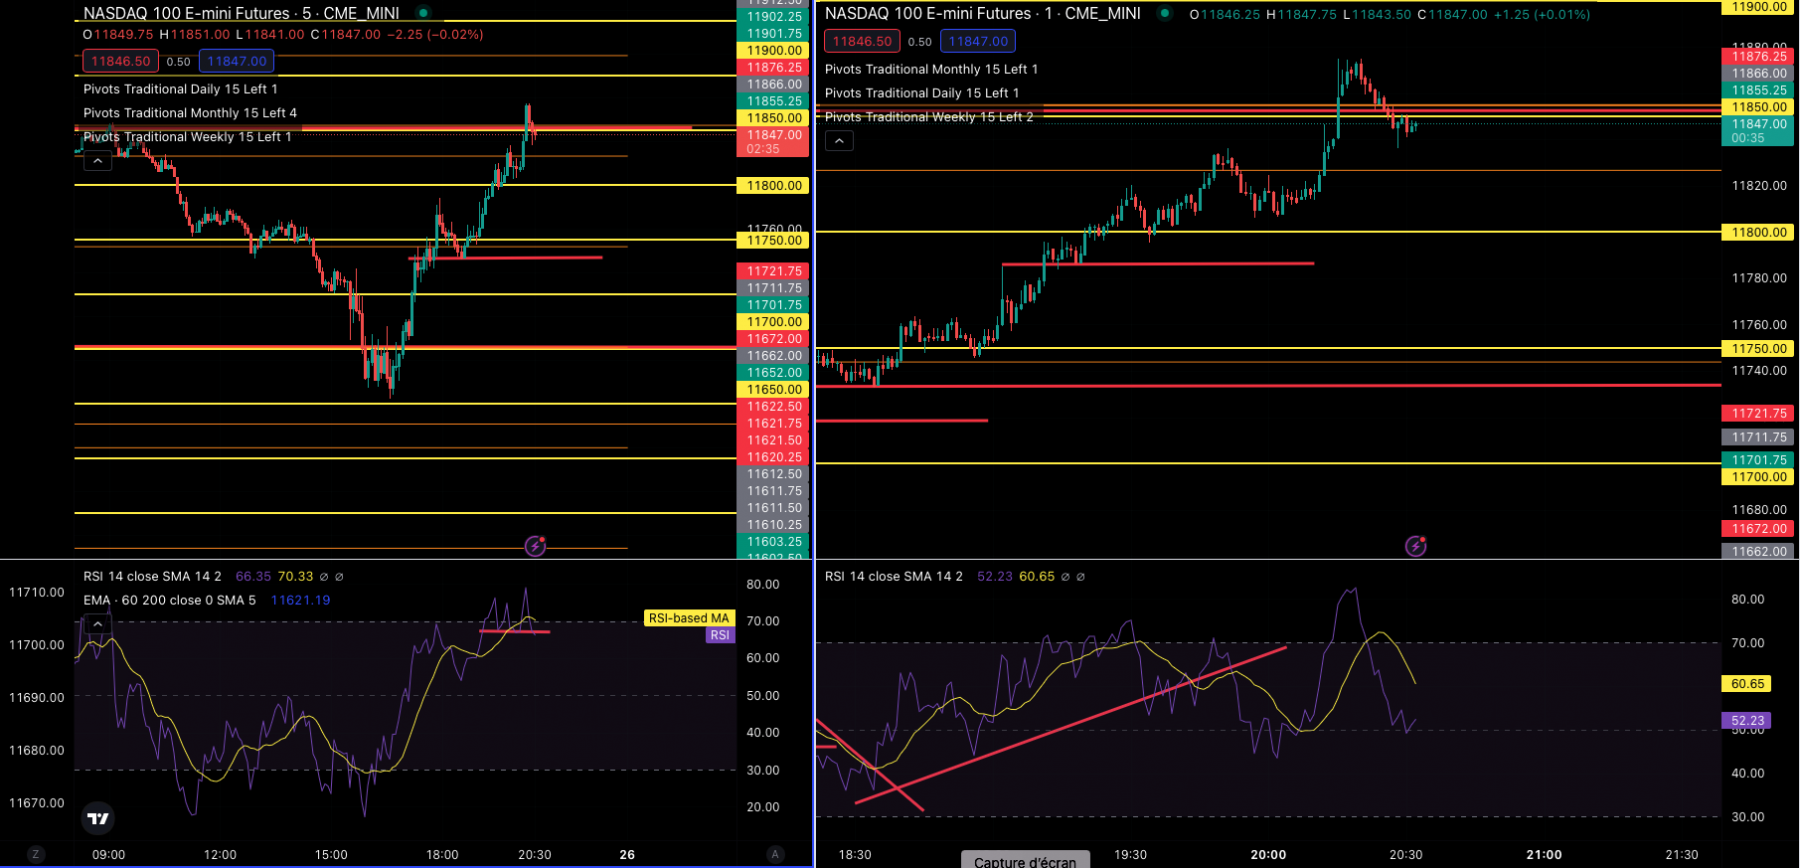Click the green market status dot on right chart

[1164, 13]
